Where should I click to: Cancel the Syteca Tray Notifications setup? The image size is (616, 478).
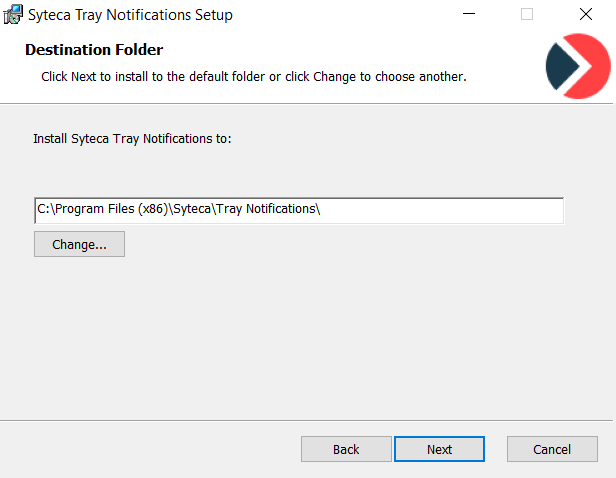(x=552, y=449)
